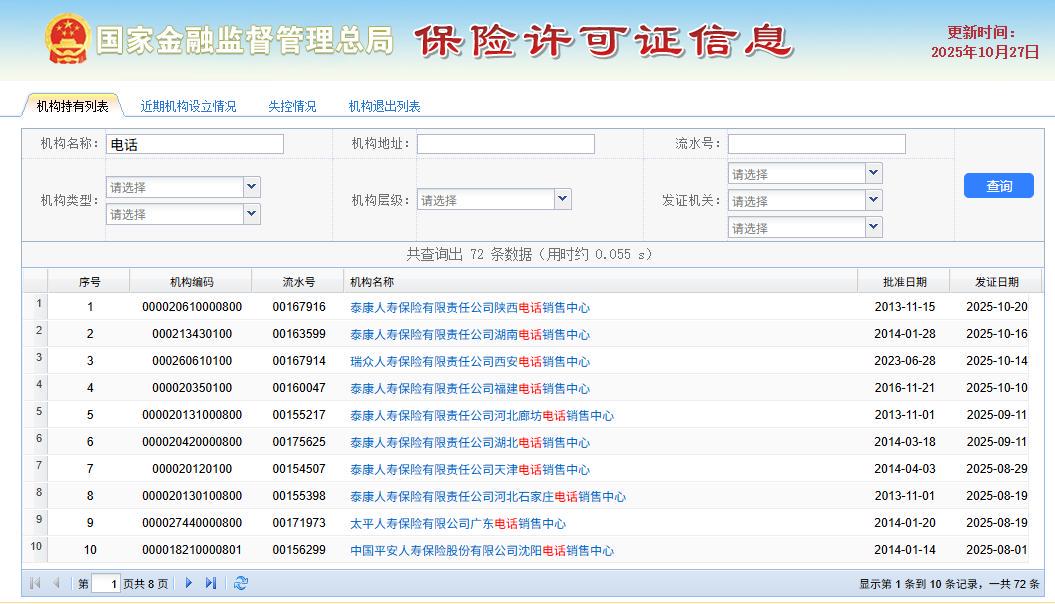
Task: Open the 失控情况 tab
Action: (x=292, y=106)
